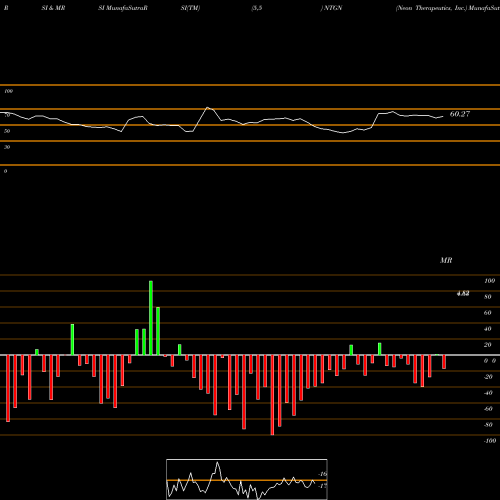
Task: Click the -100 axis label of MR chart
Action: [489, 441]
